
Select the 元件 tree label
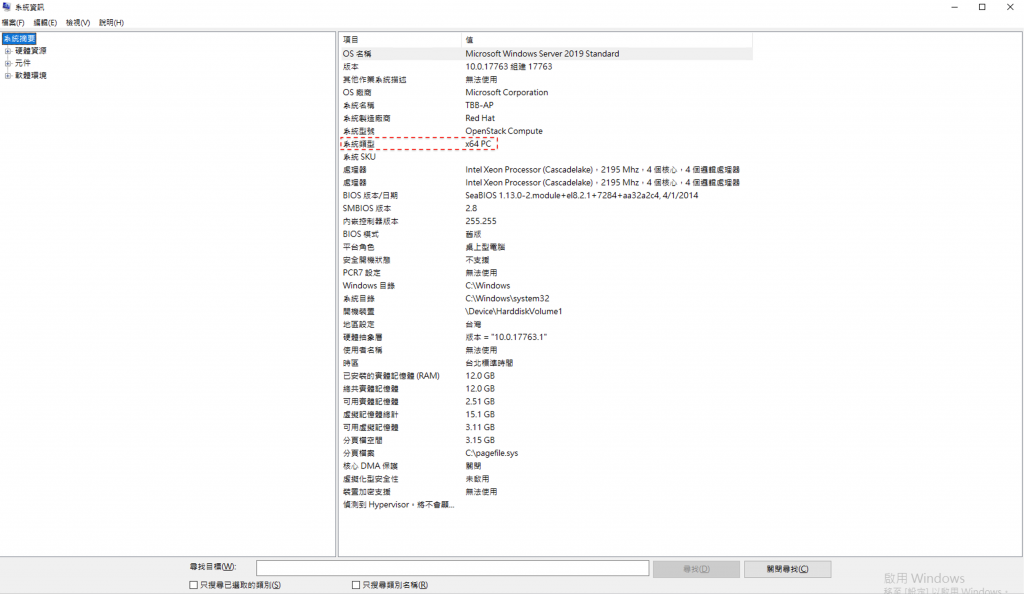point(23,63)
